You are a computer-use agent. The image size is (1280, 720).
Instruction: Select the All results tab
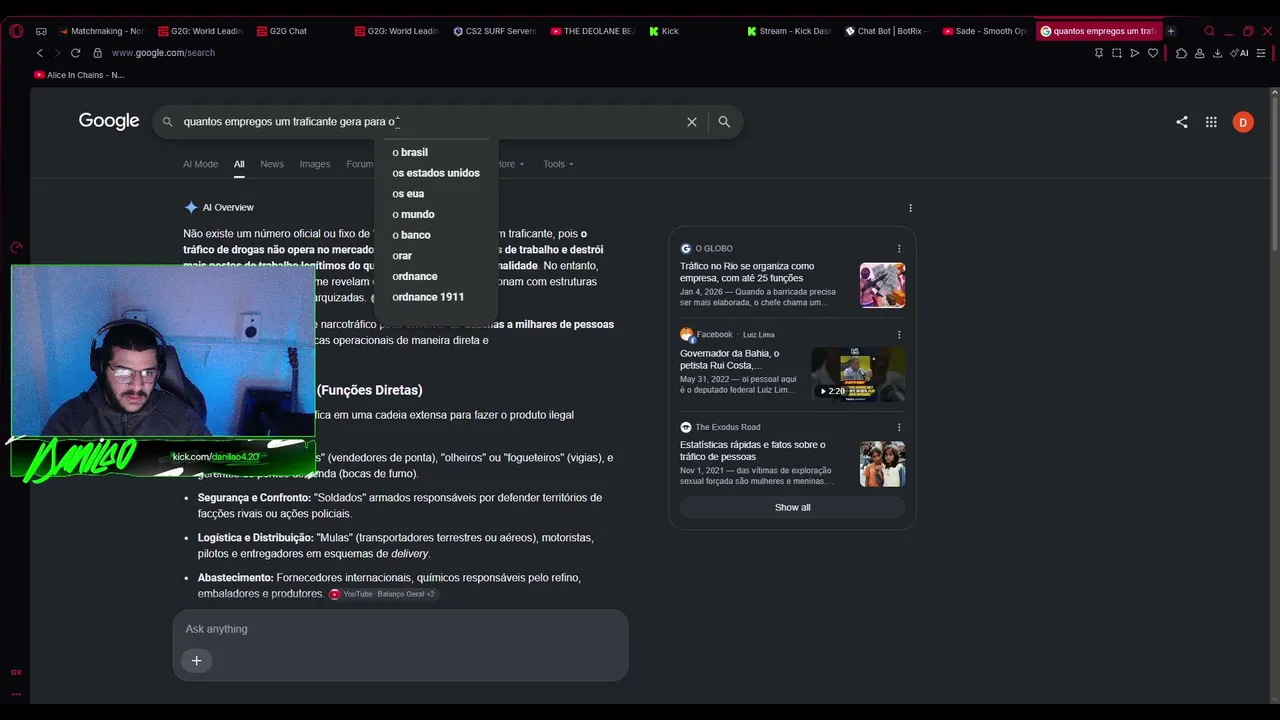click(x=239, y=164)
